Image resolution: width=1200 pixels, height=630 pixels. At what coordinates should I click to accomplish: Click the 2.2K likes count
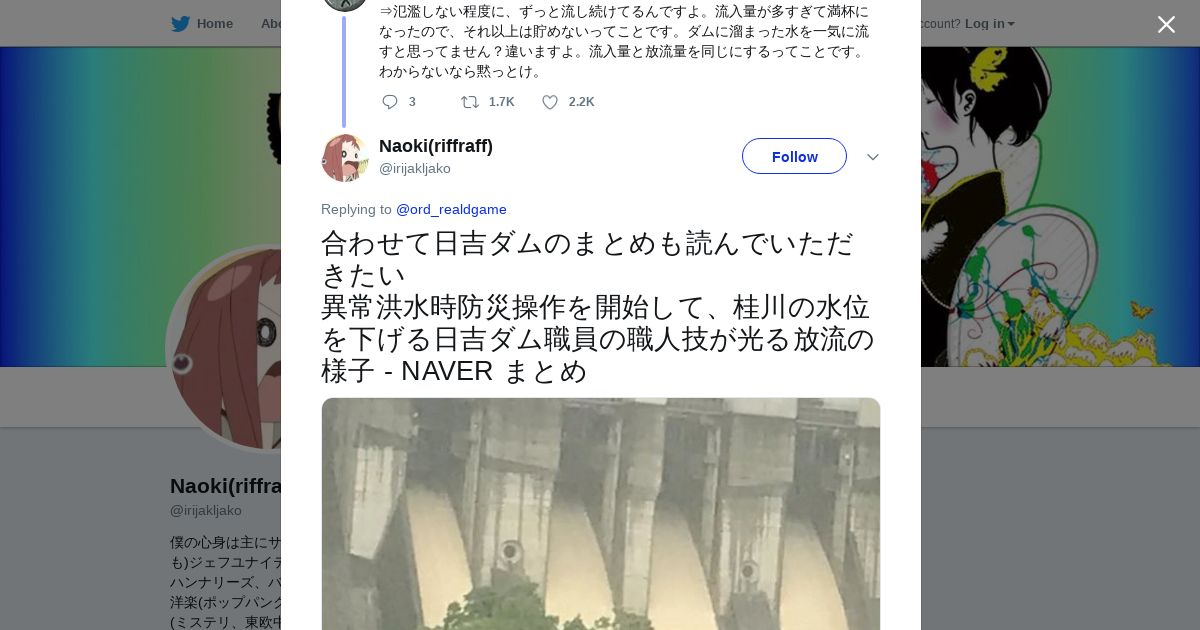(581, 102)
